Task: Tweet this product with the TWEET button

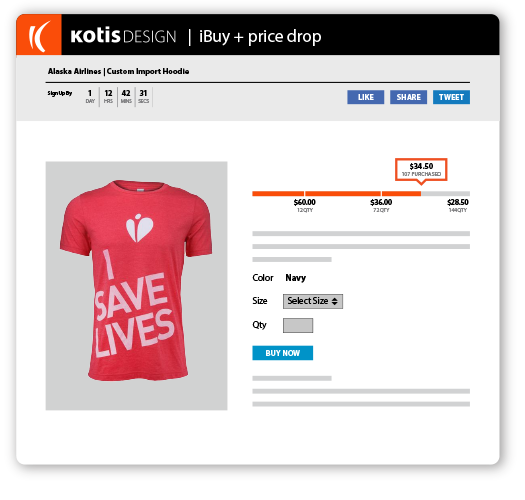Action: [451, 97]
